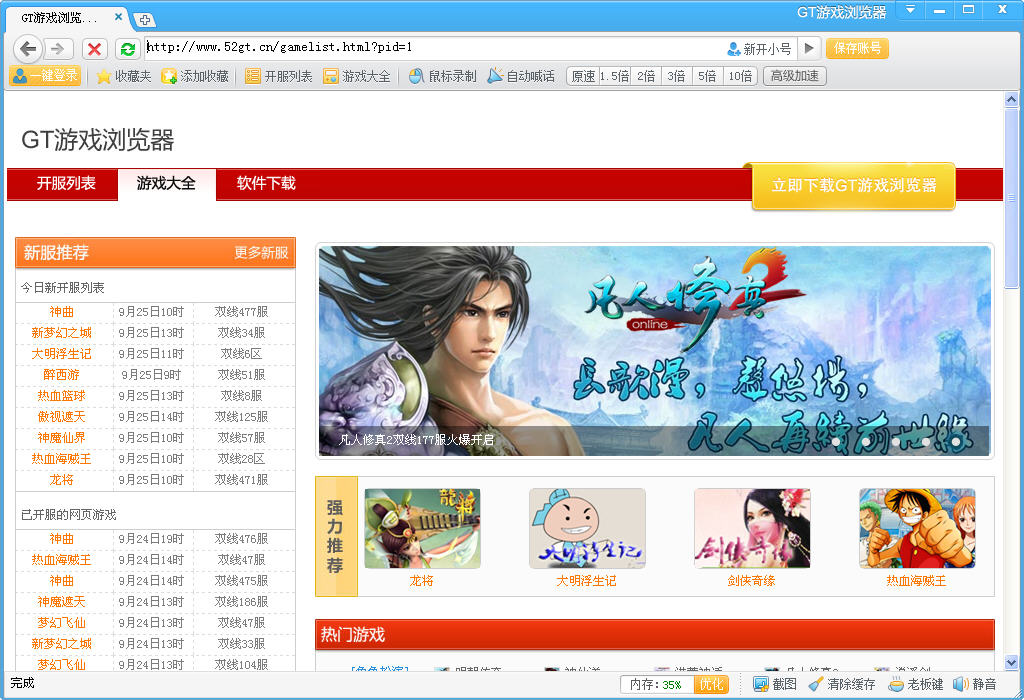Select 10倍 speed option

(x=740, y=76)
